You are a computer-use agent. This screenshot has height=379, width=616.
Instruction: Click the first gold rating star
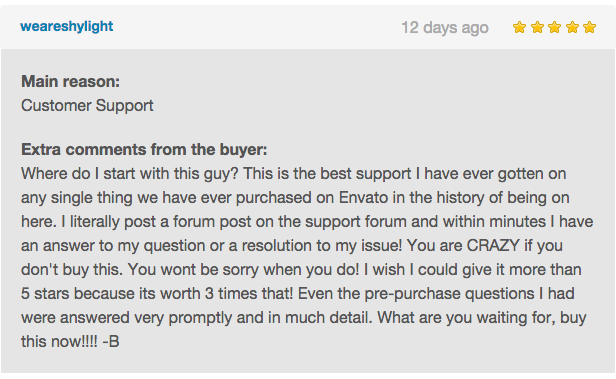(x=519, y=27)
